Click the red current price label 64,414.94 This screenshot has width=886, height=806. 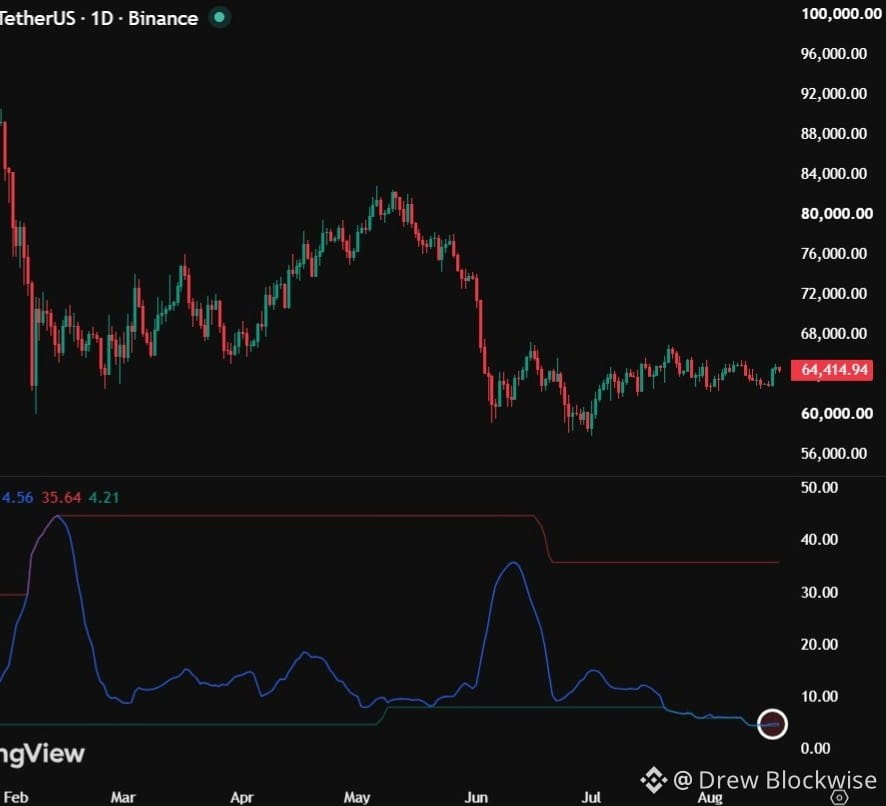pos(831,370)
